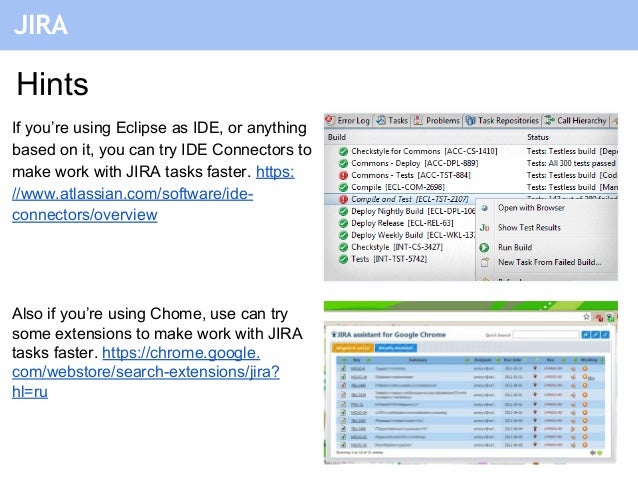
Task: Click the Call Hierarchy tab's tree icon
Action: 549,120
